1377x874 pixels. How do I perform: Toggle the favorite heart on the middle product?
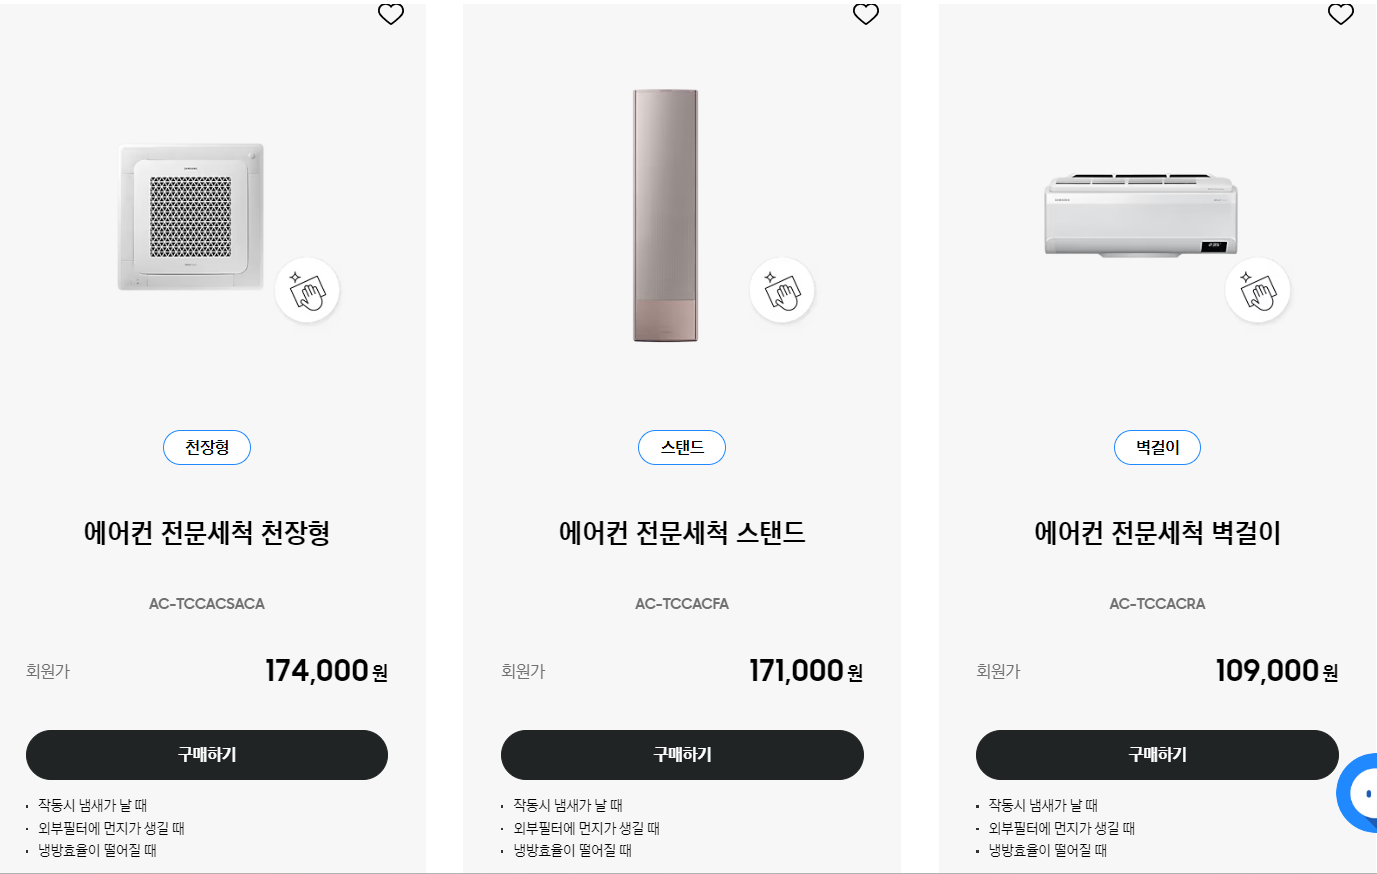pyautogui.click(x=866, y=14)
